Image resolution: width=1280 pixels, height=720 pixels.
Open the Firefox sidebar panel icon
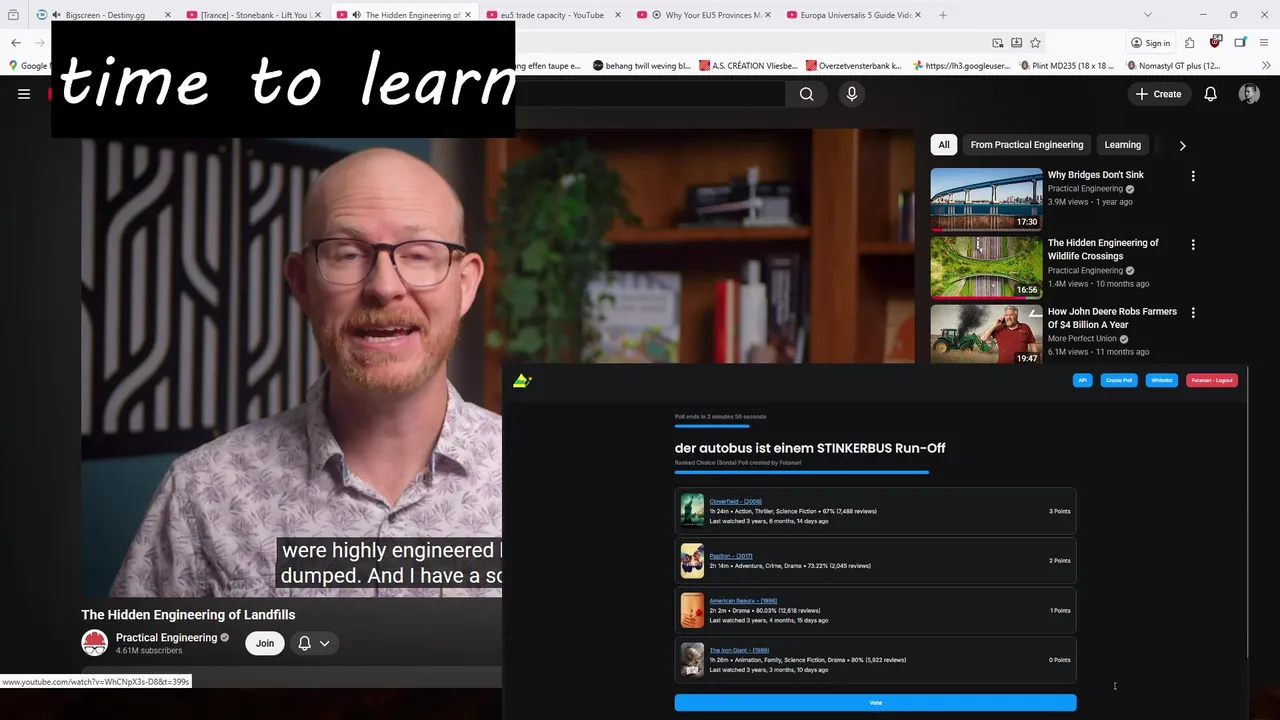1240,43
